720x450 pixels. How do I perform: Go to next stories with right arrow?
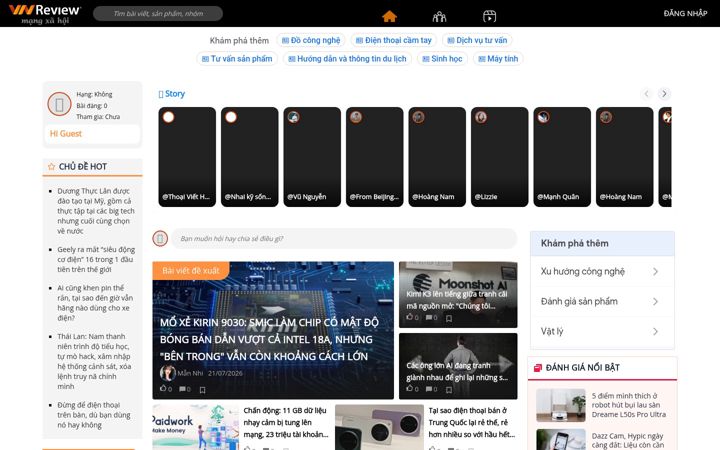[x=664, y=94]
